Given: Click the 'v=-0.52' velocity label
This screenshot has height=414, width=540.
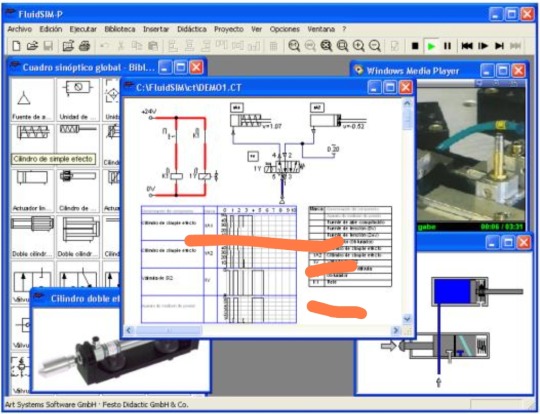Looking at the screenshot, I should tap(354, 126).
